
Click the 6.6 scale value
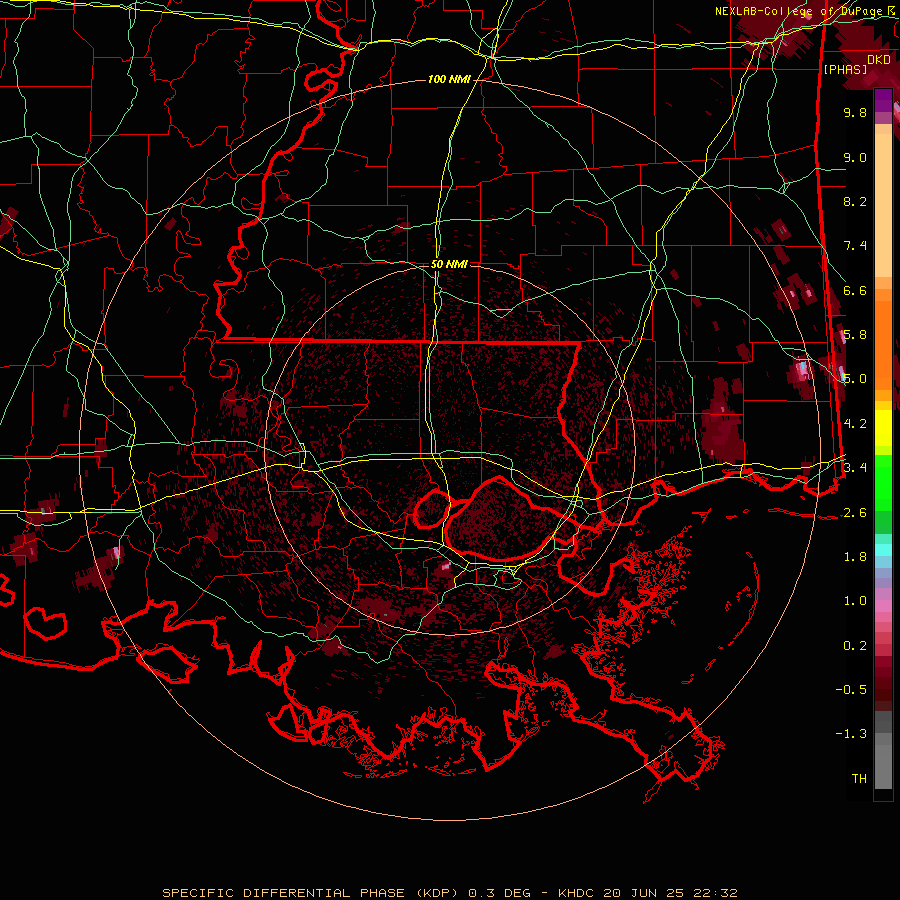(855, 290)
